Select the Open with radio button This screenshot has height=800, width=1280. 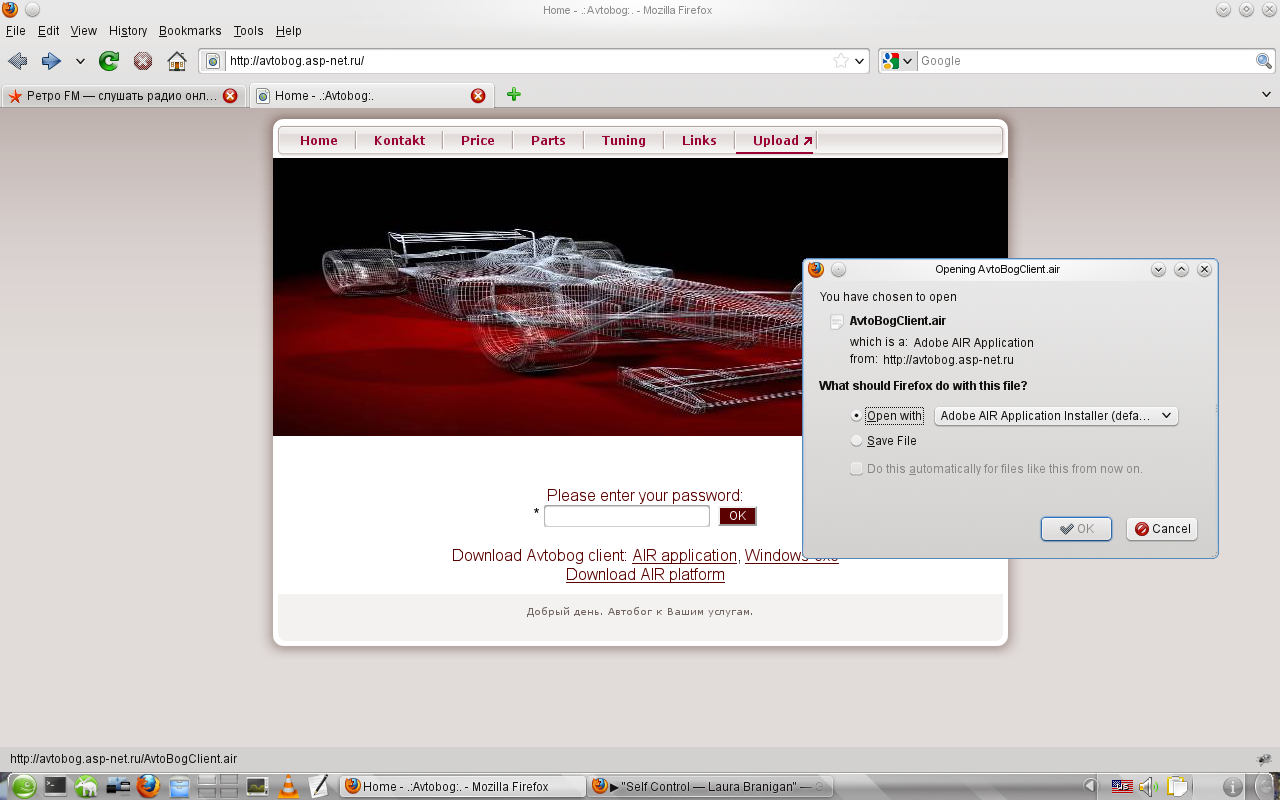856,416
